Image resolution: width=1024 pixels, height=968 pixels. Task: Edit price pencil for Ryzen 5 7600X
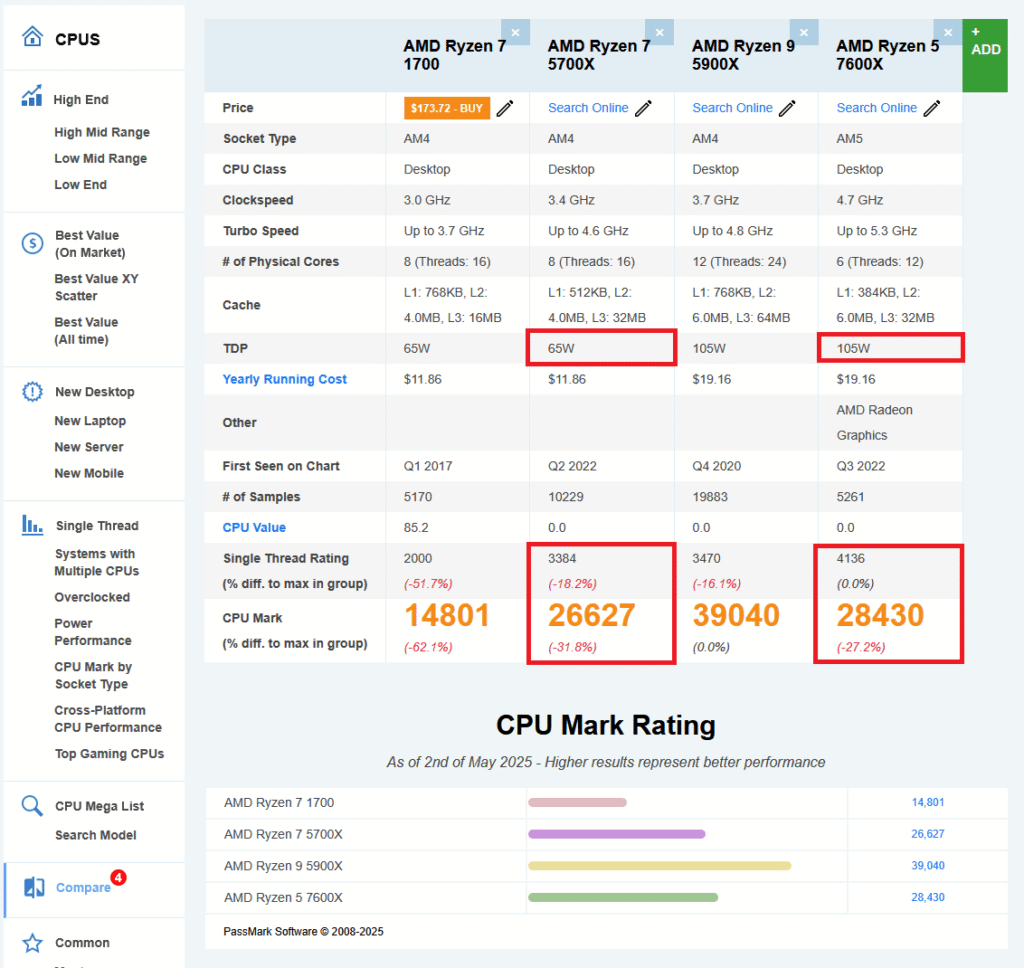[x=932, y=108]
